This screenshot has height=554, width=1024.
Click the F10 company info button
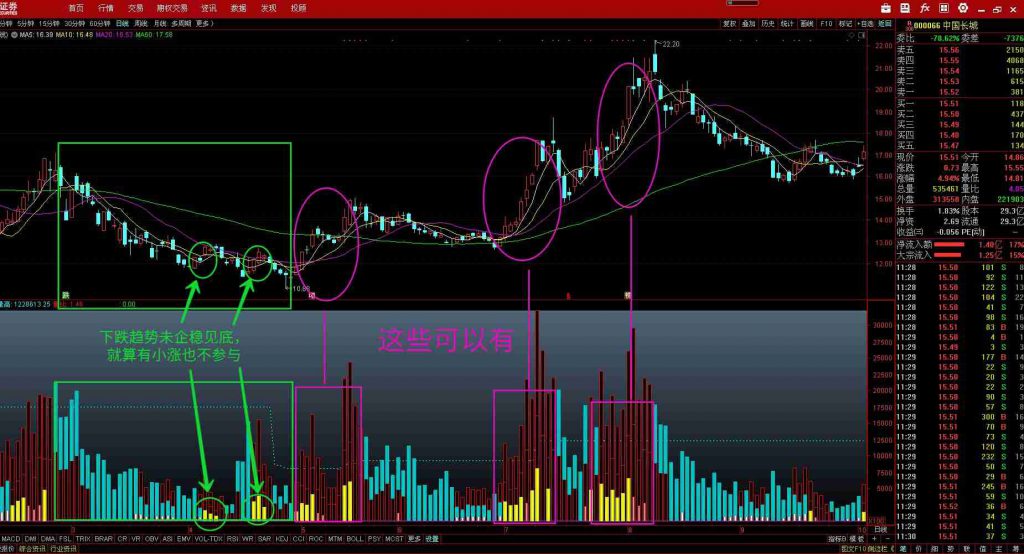pos(826,23)
